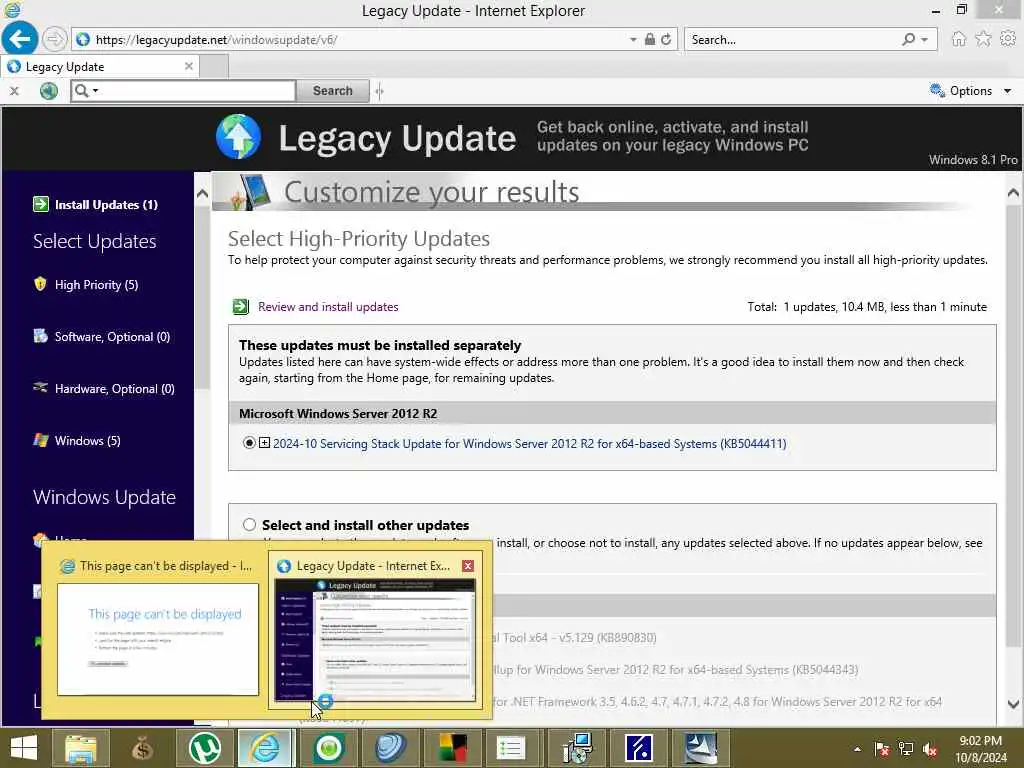
Task: Click Install Updates (1) in sidebar
Action: (106, 205)
